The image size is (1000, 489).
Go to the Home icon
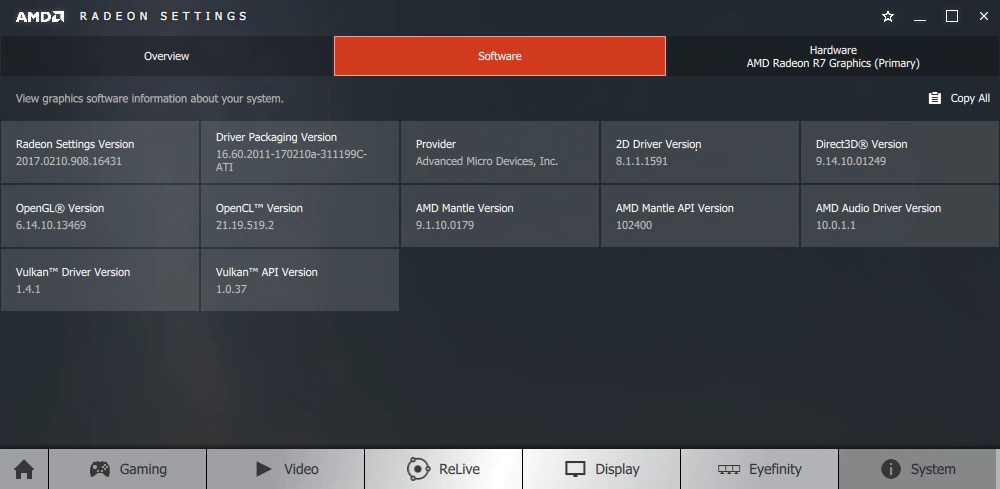24,469
